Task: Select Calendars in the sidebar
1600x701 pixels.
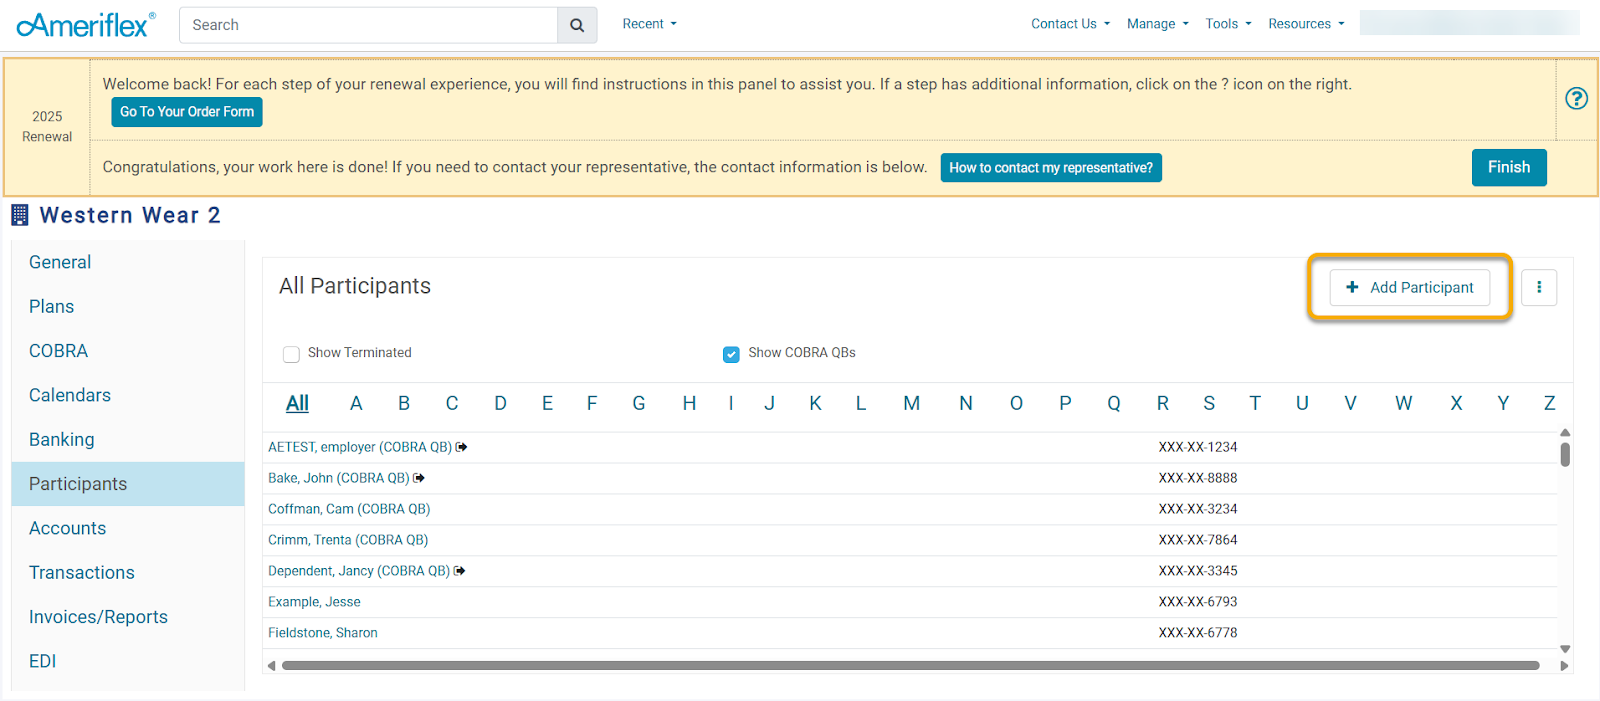Action: (128, 395)
